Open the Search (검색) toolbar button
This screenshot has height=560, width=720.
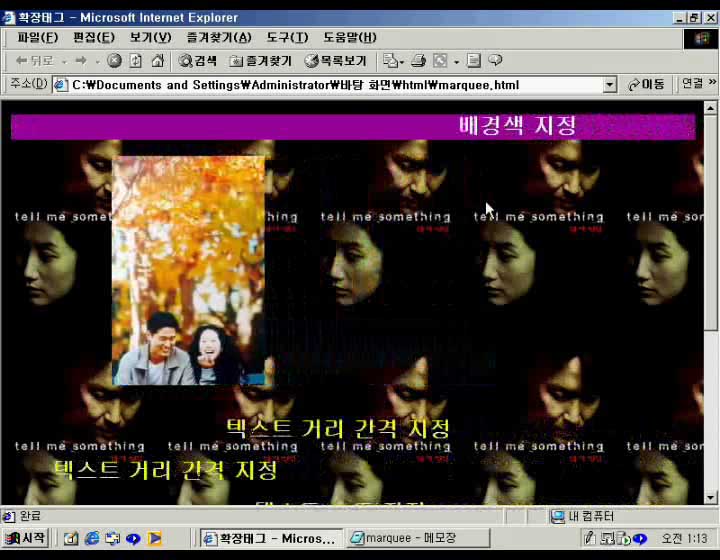point(198,61)
